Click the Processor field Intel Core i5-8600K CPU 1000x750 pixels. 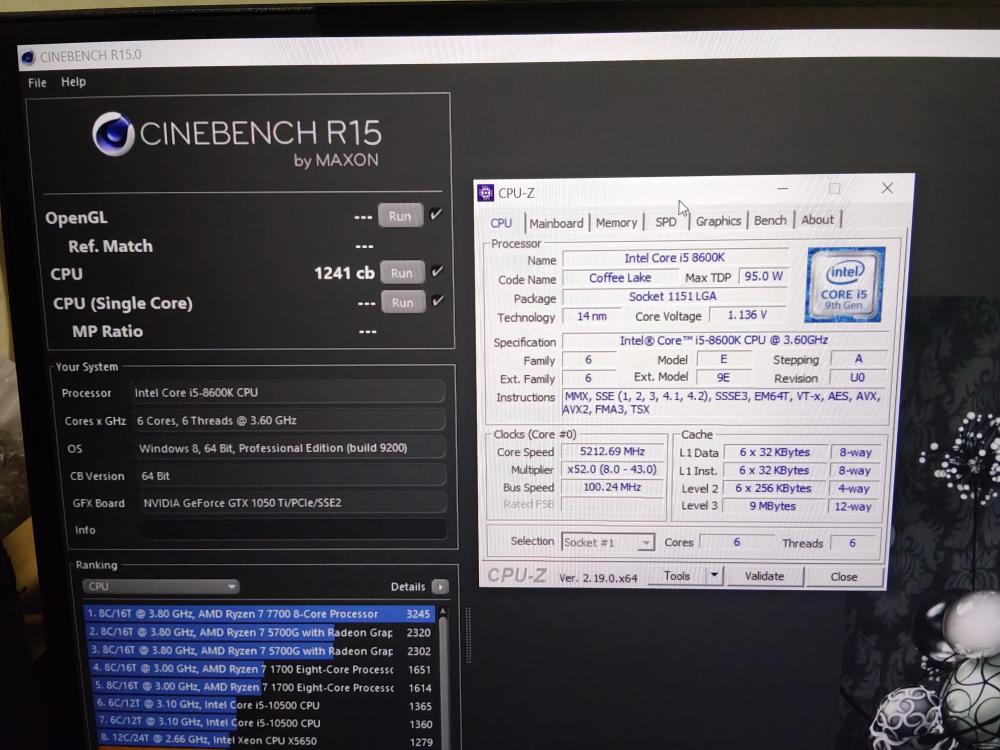pos(288,392)
